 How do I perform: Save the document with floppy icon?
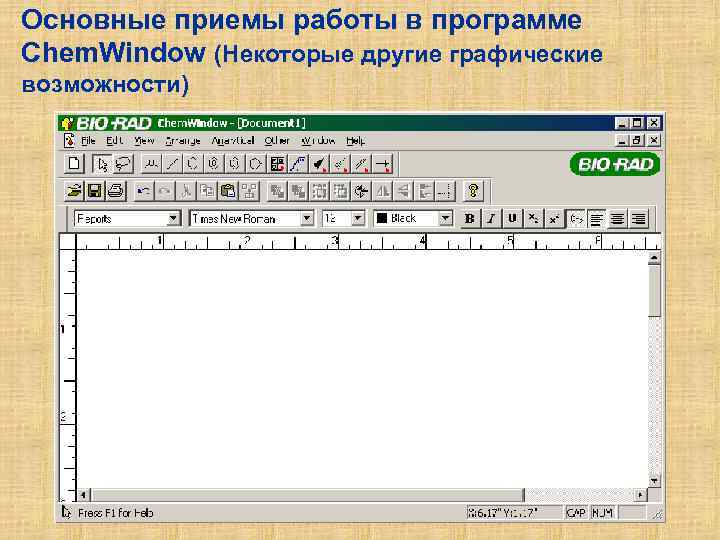pyautogui.click(x=95, y=191)
